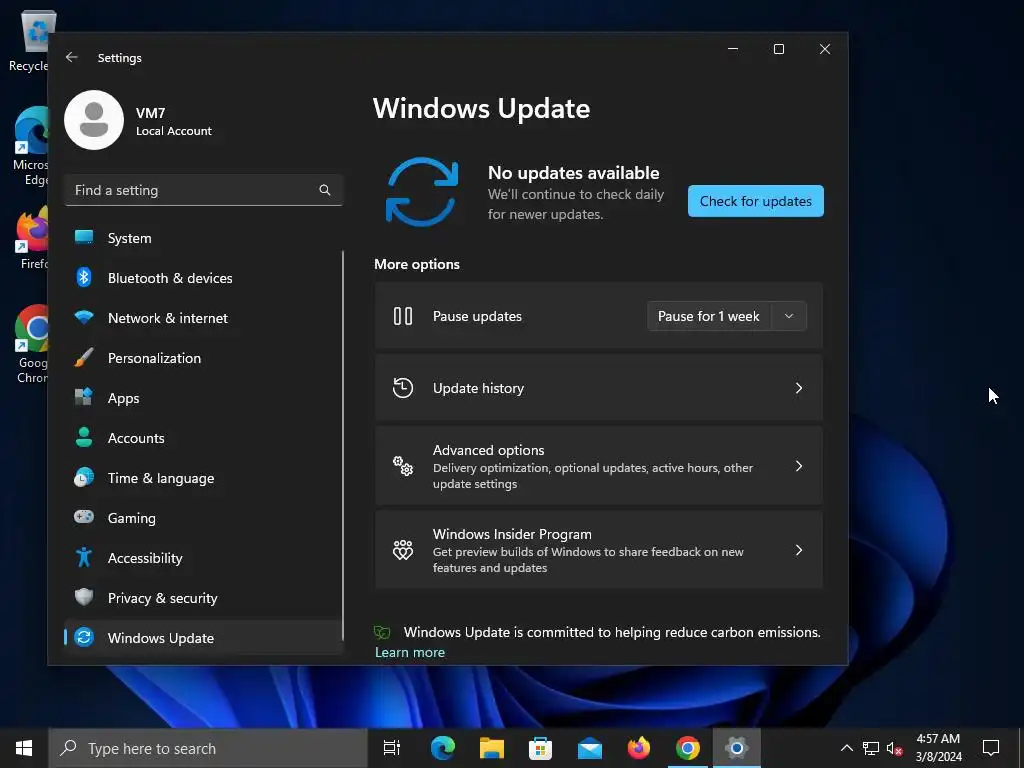The image size is (1024, 768).
Task: Switch to Privacy & security settings
Action: coord(203,597)
